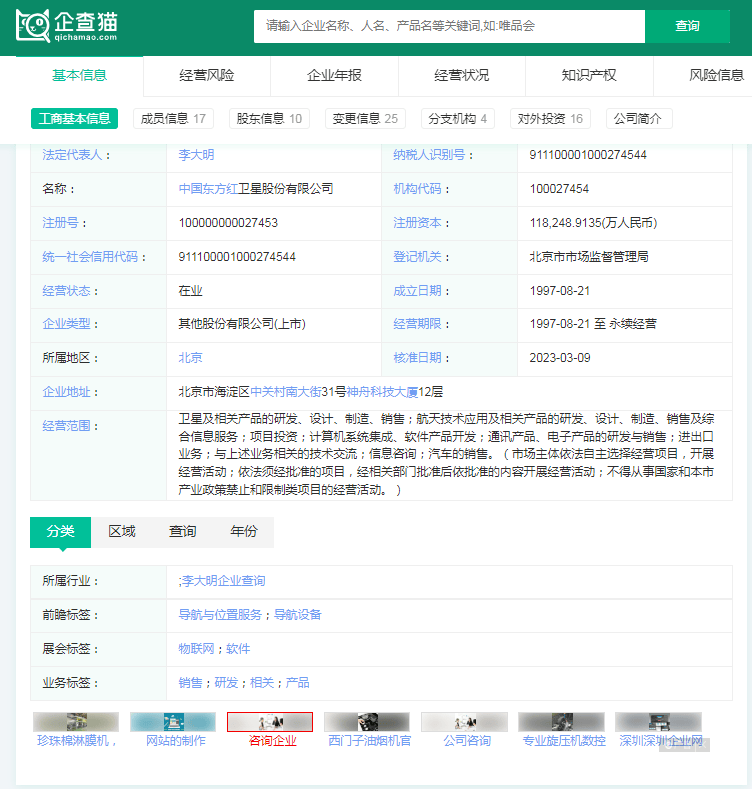The width and height of the screenshot is (752, 789).
Task: Click the 统一社会信用代码 label link
Action: point(90,257)
